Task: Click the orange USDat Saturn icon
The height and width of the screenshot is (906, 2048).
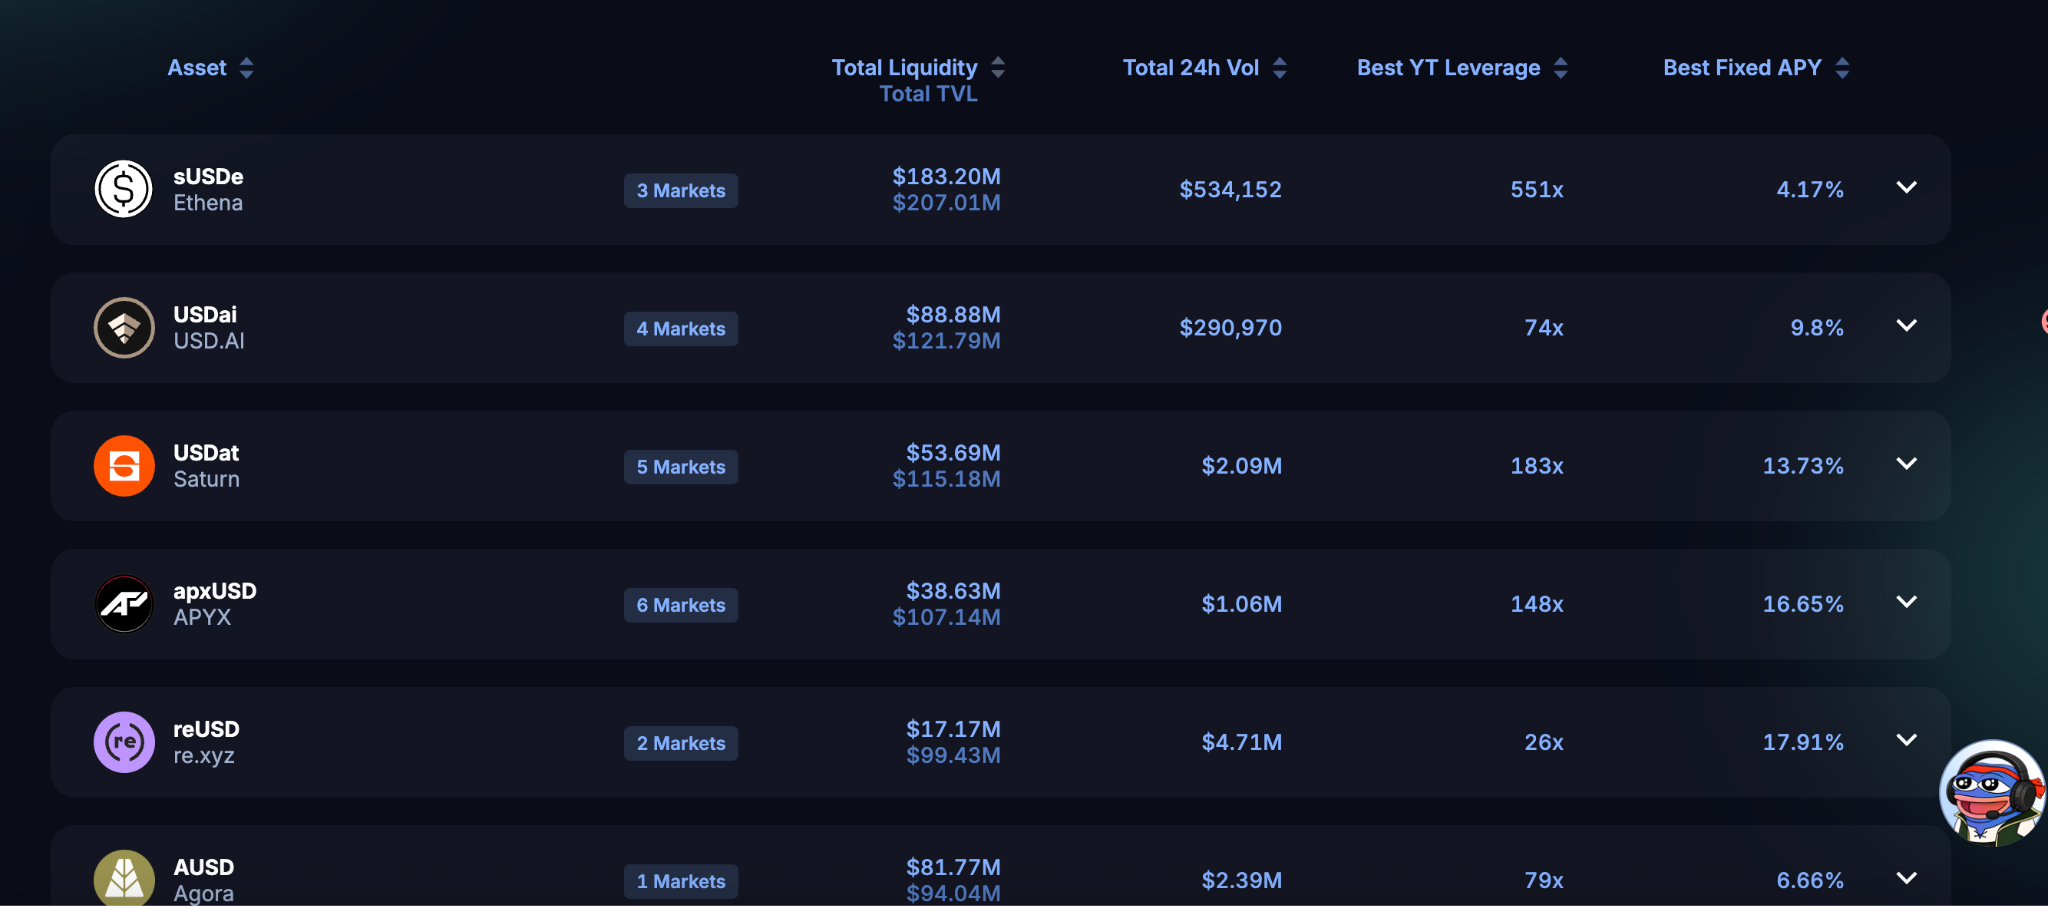Action: (x=124, y=466)
